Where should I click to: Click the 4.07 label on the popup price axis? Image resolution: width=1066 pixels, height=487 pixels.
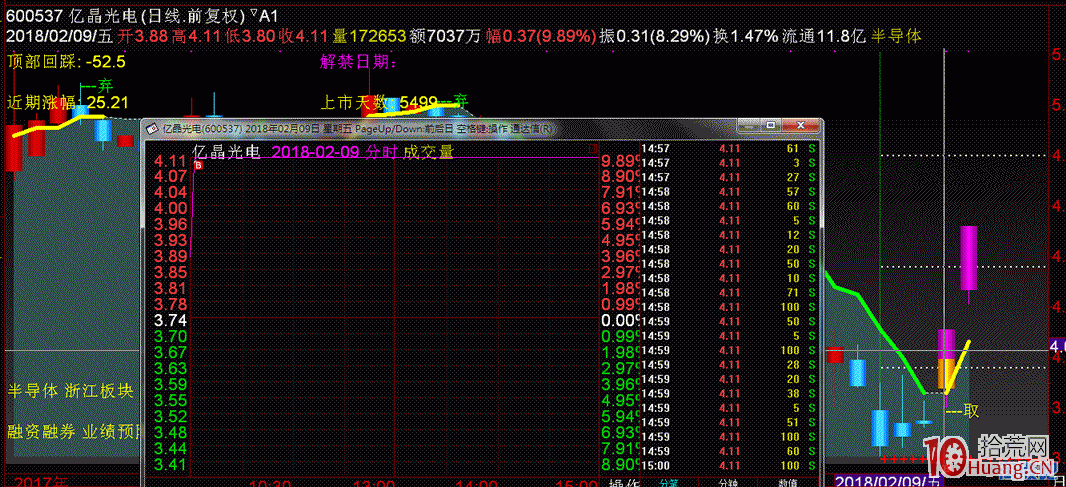pos(169,177)
